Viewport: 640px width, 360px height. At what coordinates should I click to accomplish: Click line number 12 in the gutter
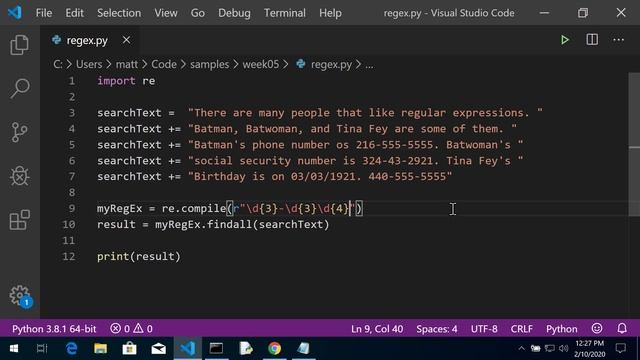coord(69,256)
